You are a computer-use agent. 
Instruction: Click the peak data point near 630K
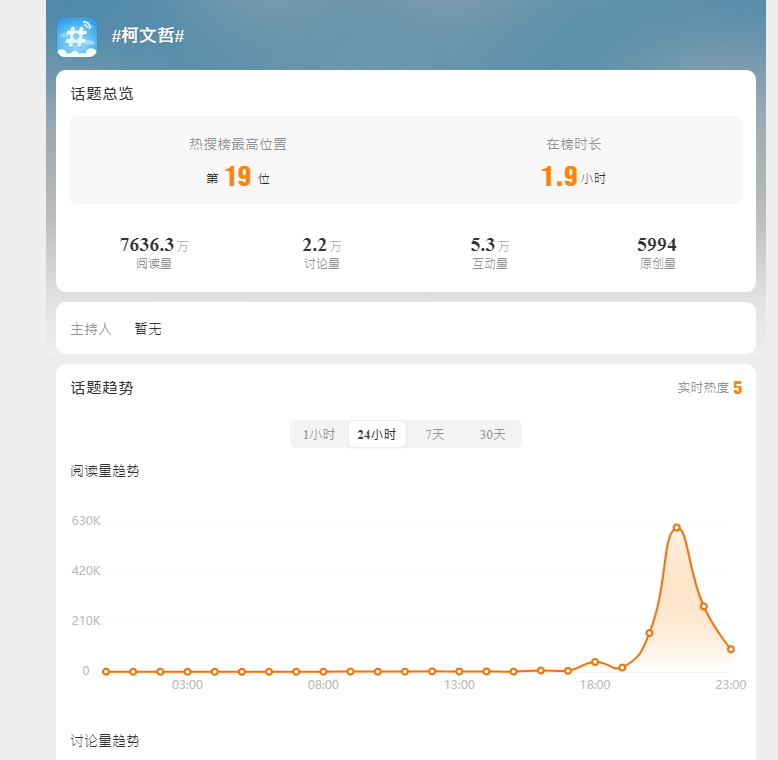676,527
